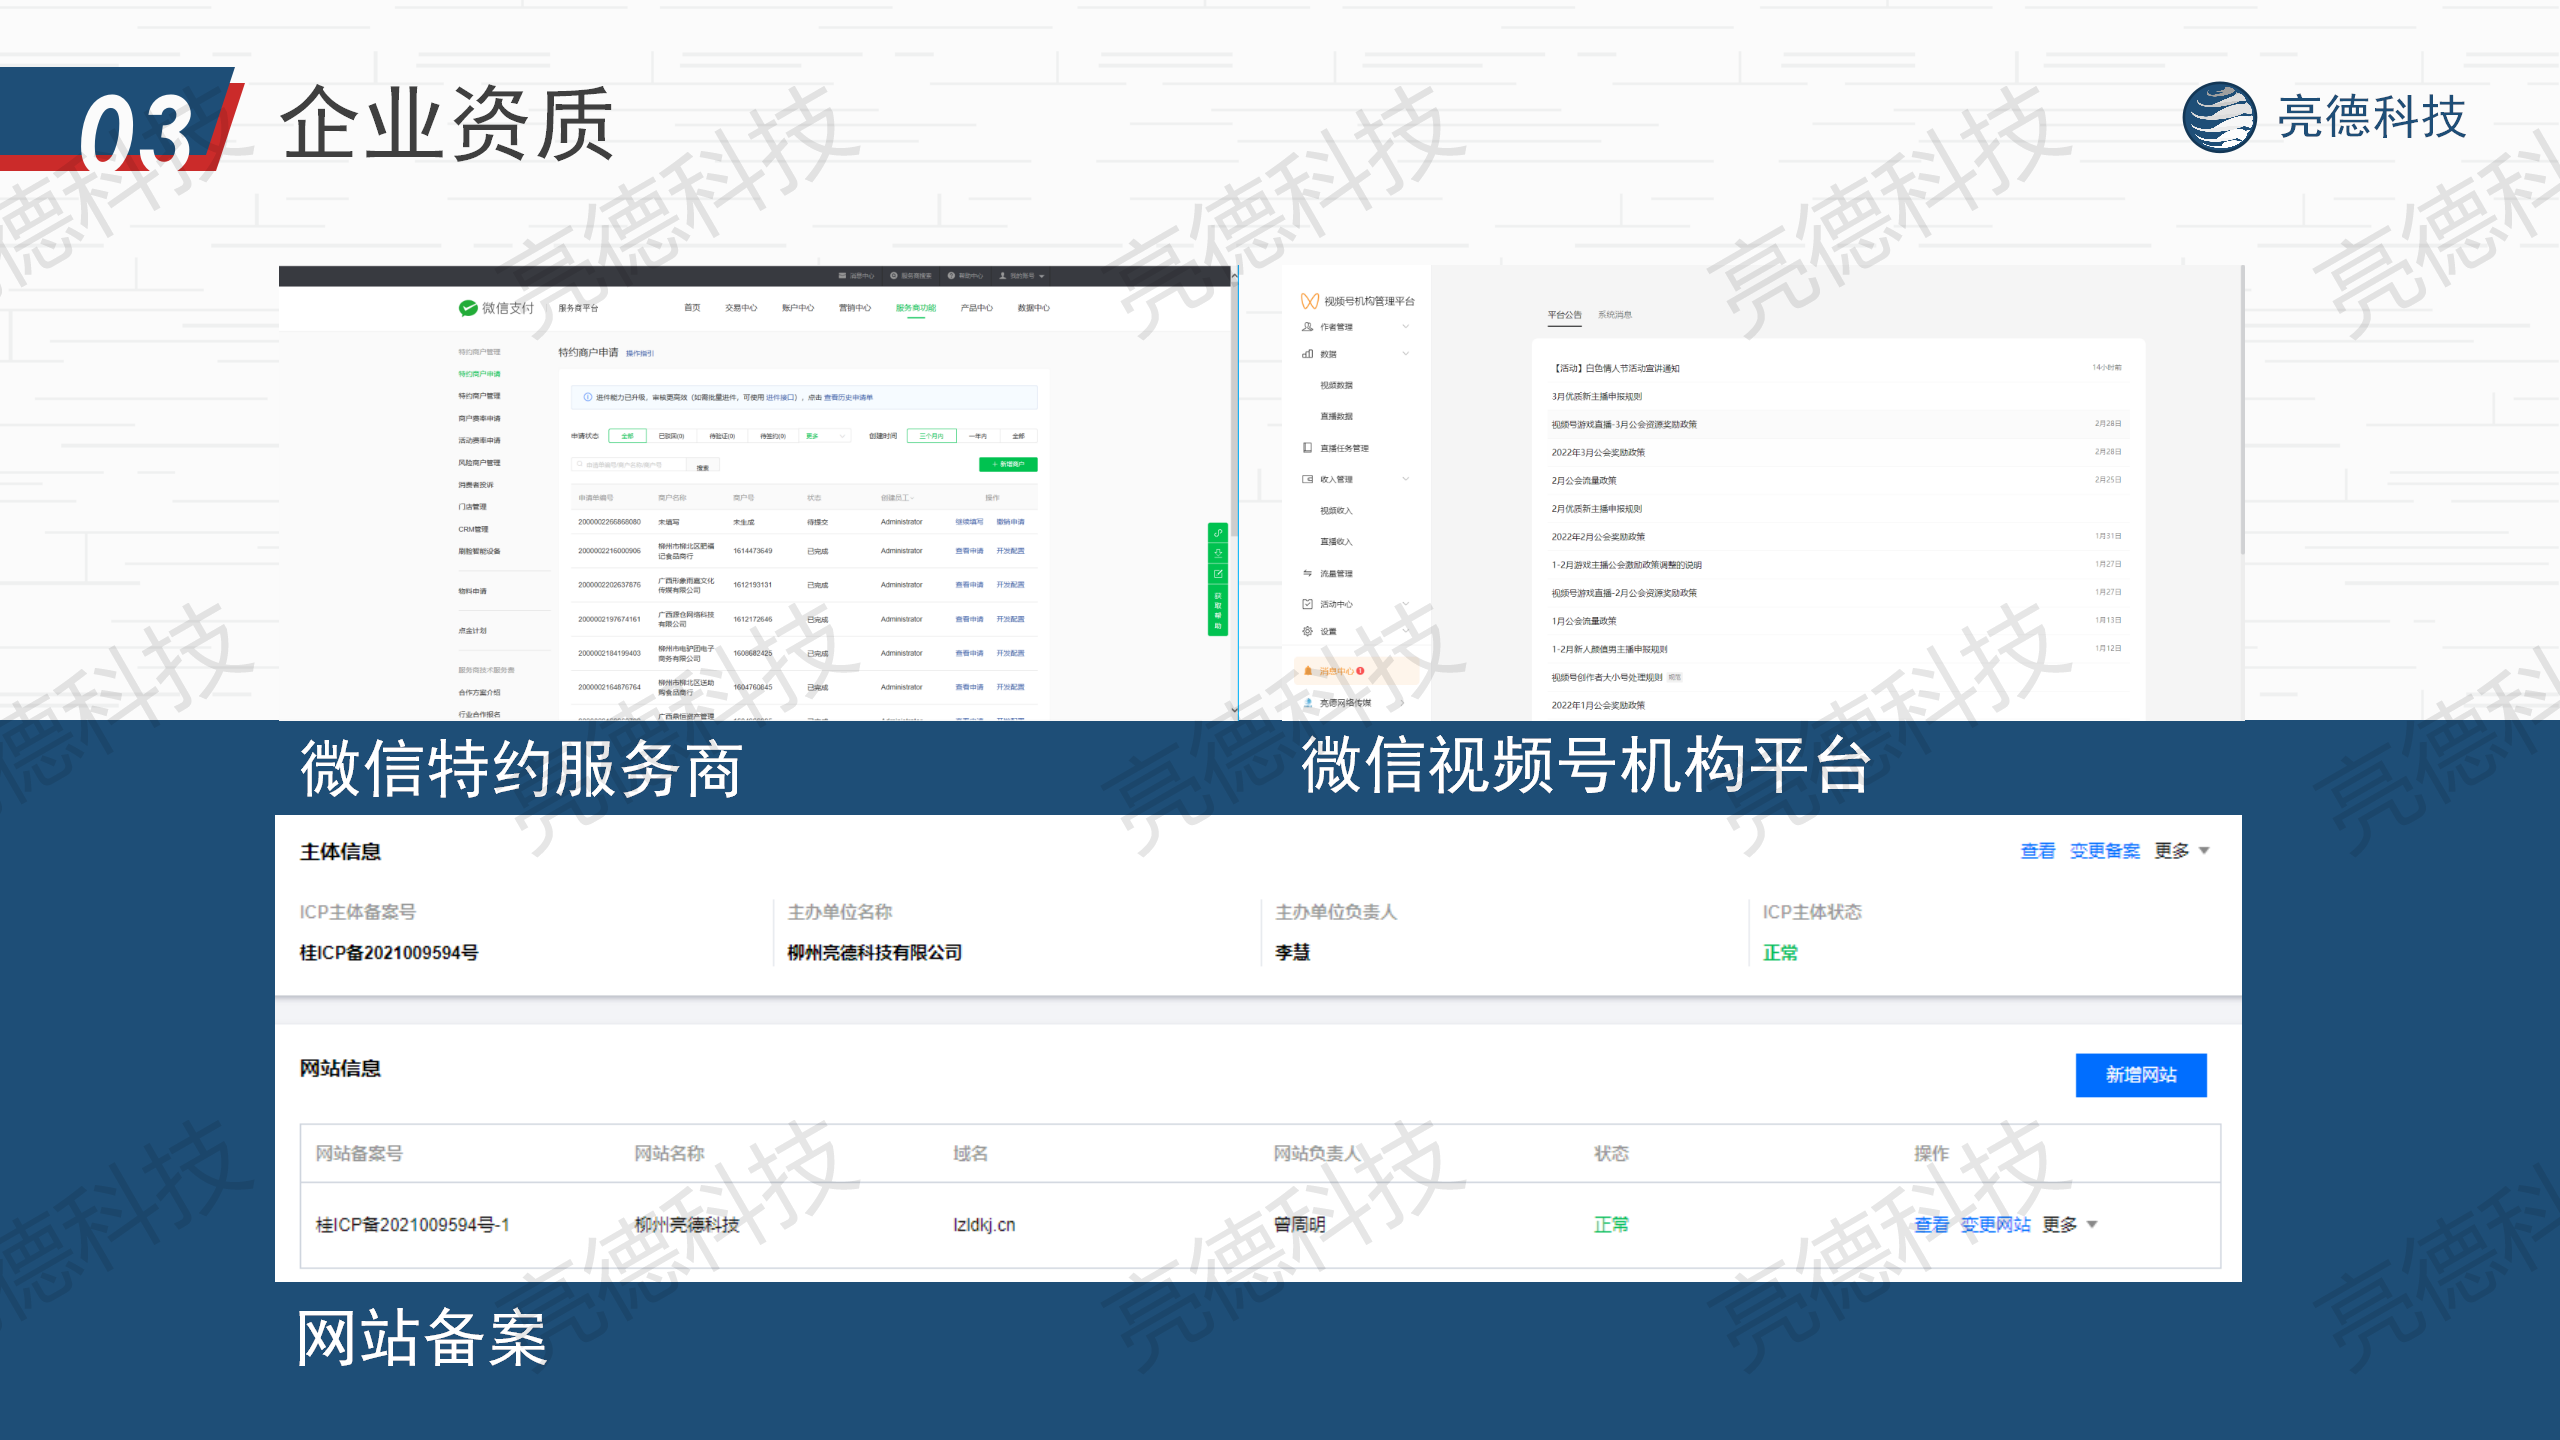Image resolution: width=2560 pixels, height=1440 pixels.
Task: Click the 设置 gear icon in 视频号机构管理平台
Action: (1307, 632)
